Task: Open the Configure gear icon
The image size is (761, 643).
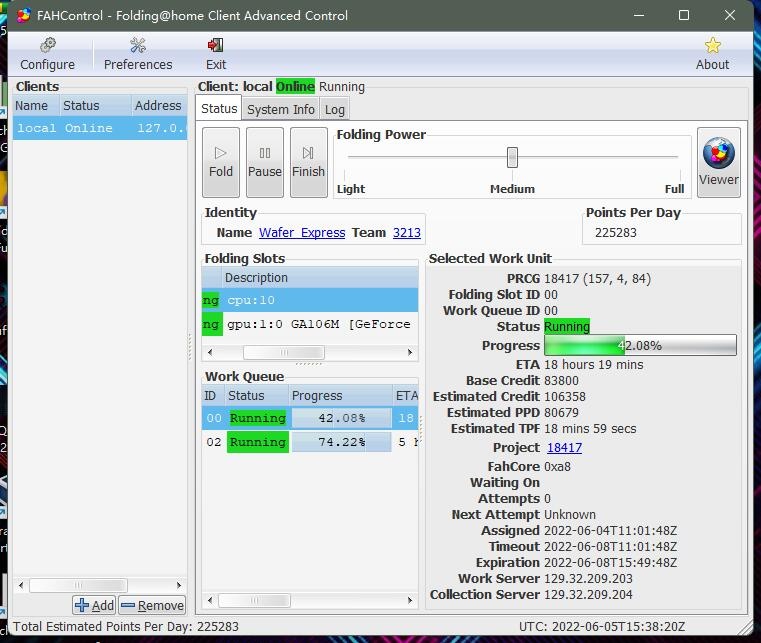Action: tap(48, 45)
